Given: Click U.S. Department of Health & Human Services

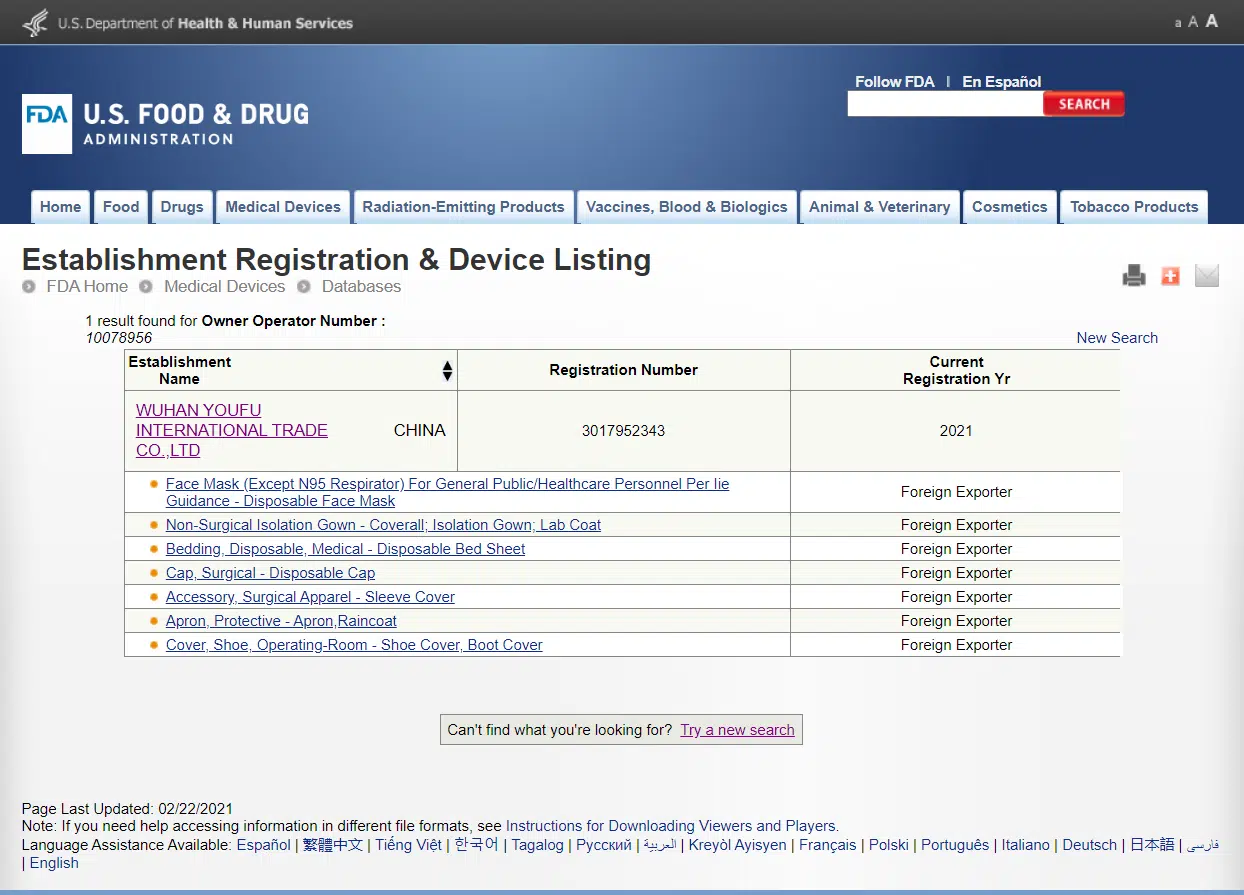Looking at the screenshot, I should [x=205, y=23].
